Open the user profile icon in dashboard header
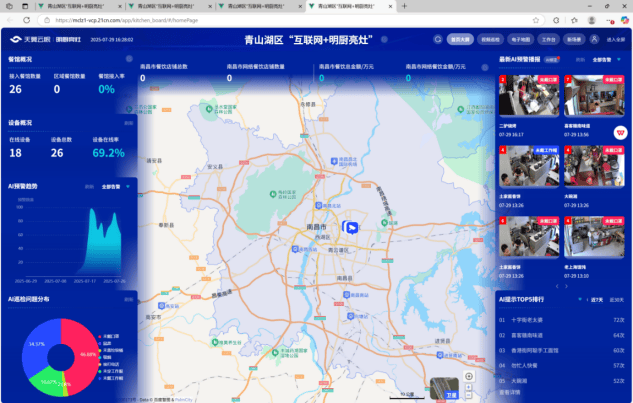 tap(595, 40)
